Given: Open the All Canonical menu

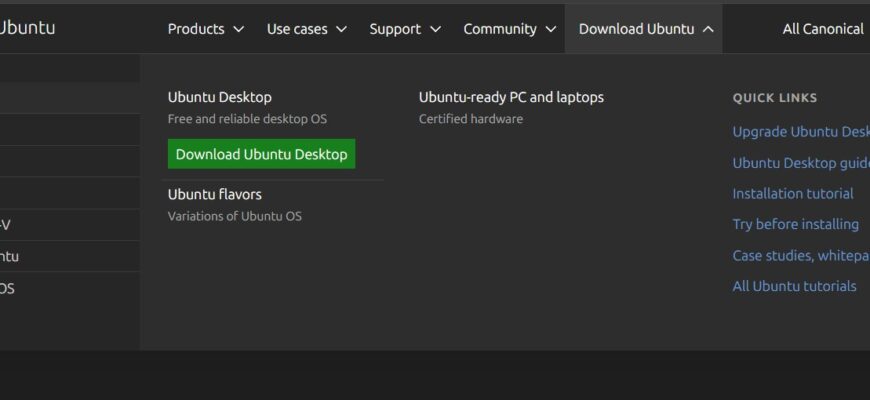Looking at the screenshot, I should click(x=823, y=29).
